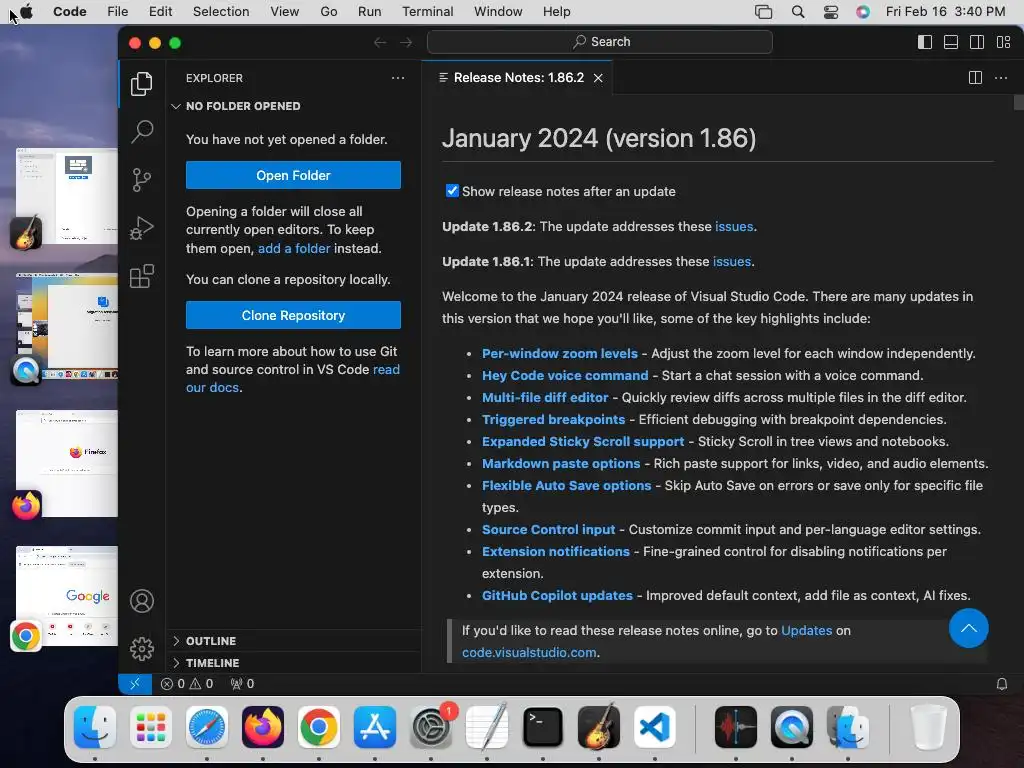The width and height of the screenshot is (1024, 768).
Task: Open the Updates link
Action: pos(807,630)
